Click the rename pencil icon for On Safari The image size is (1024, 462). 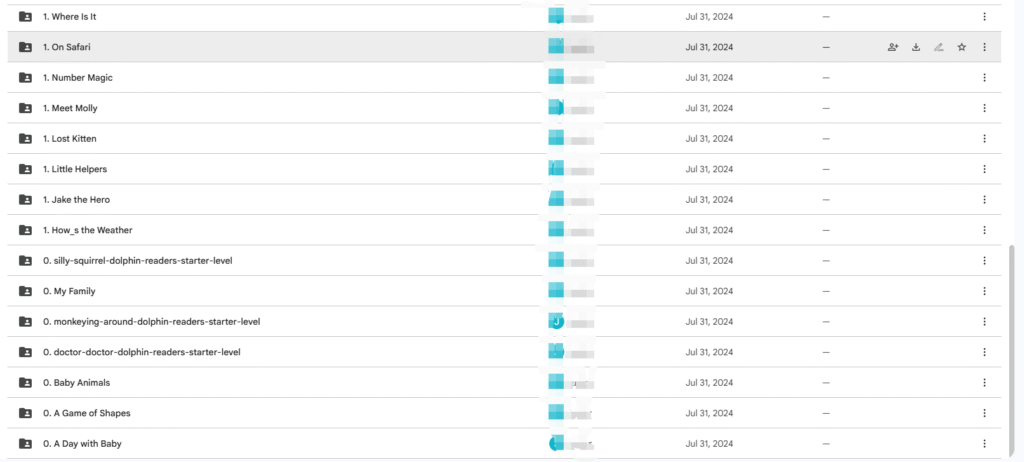(938, 47)
